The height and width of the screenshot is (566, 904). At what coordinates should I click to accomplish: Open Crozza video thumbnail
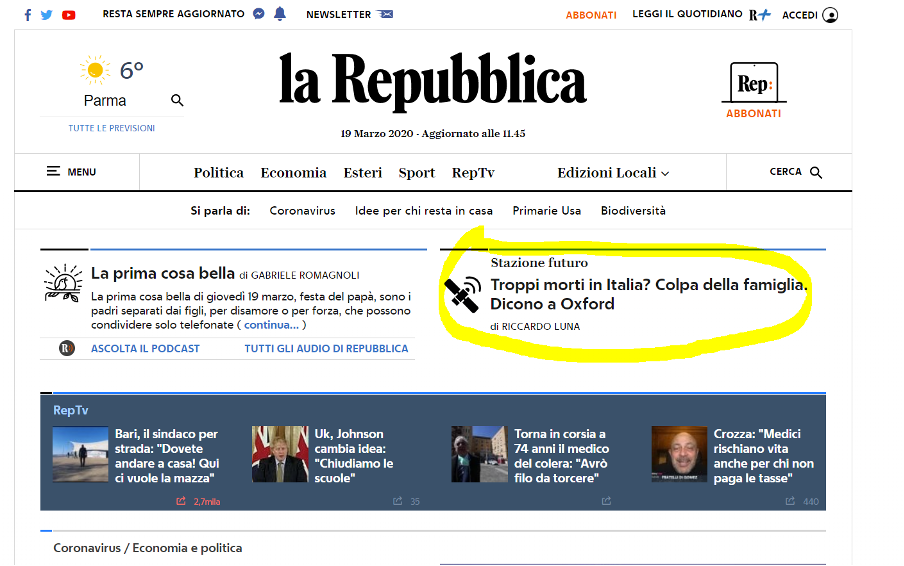[x=679, y=454]
